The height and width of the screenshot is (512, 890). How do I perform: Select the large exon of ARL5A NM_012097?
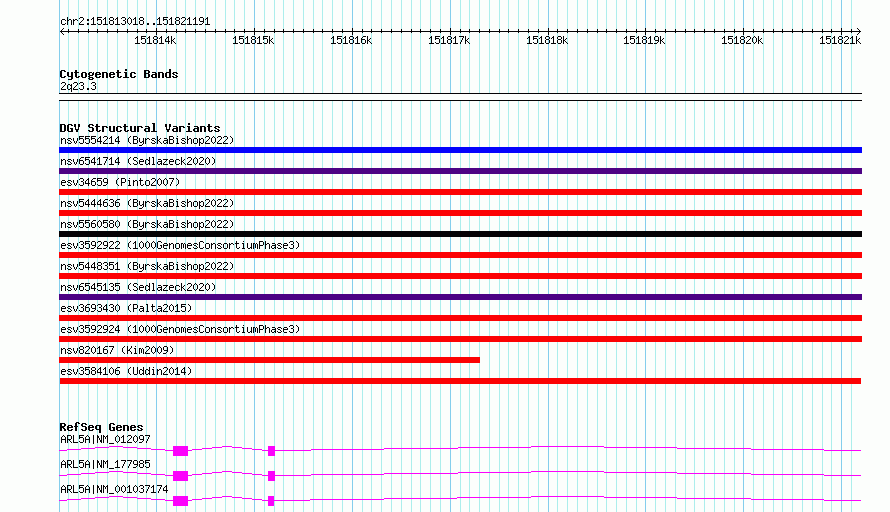[x=180, y=451]
